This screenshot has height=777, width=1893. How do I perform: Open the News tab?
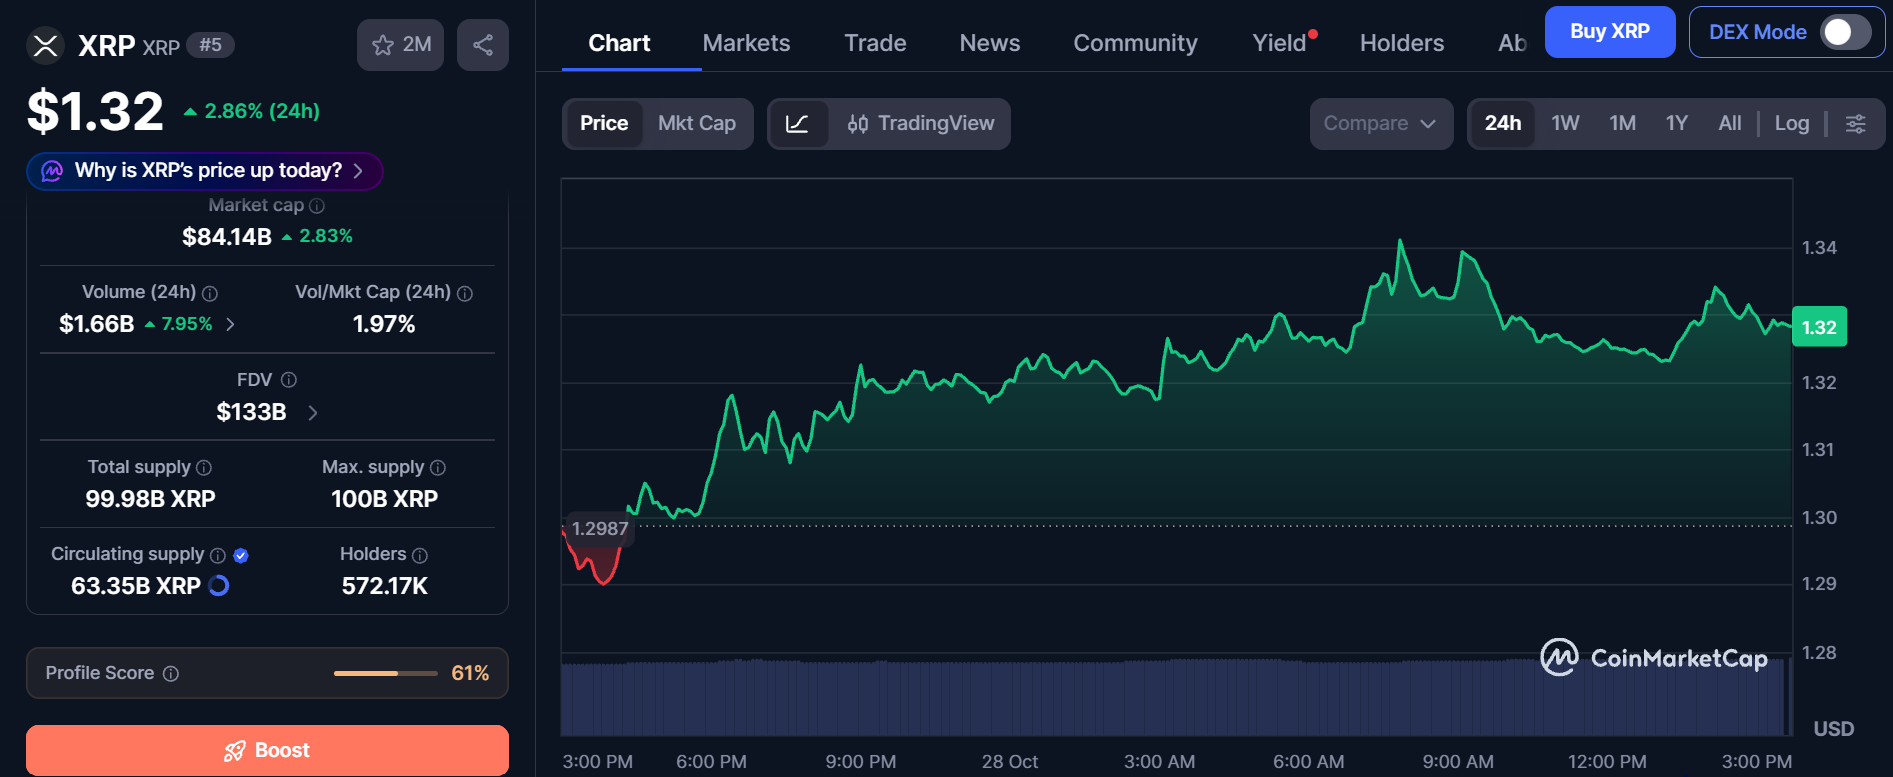coord(990,43)
